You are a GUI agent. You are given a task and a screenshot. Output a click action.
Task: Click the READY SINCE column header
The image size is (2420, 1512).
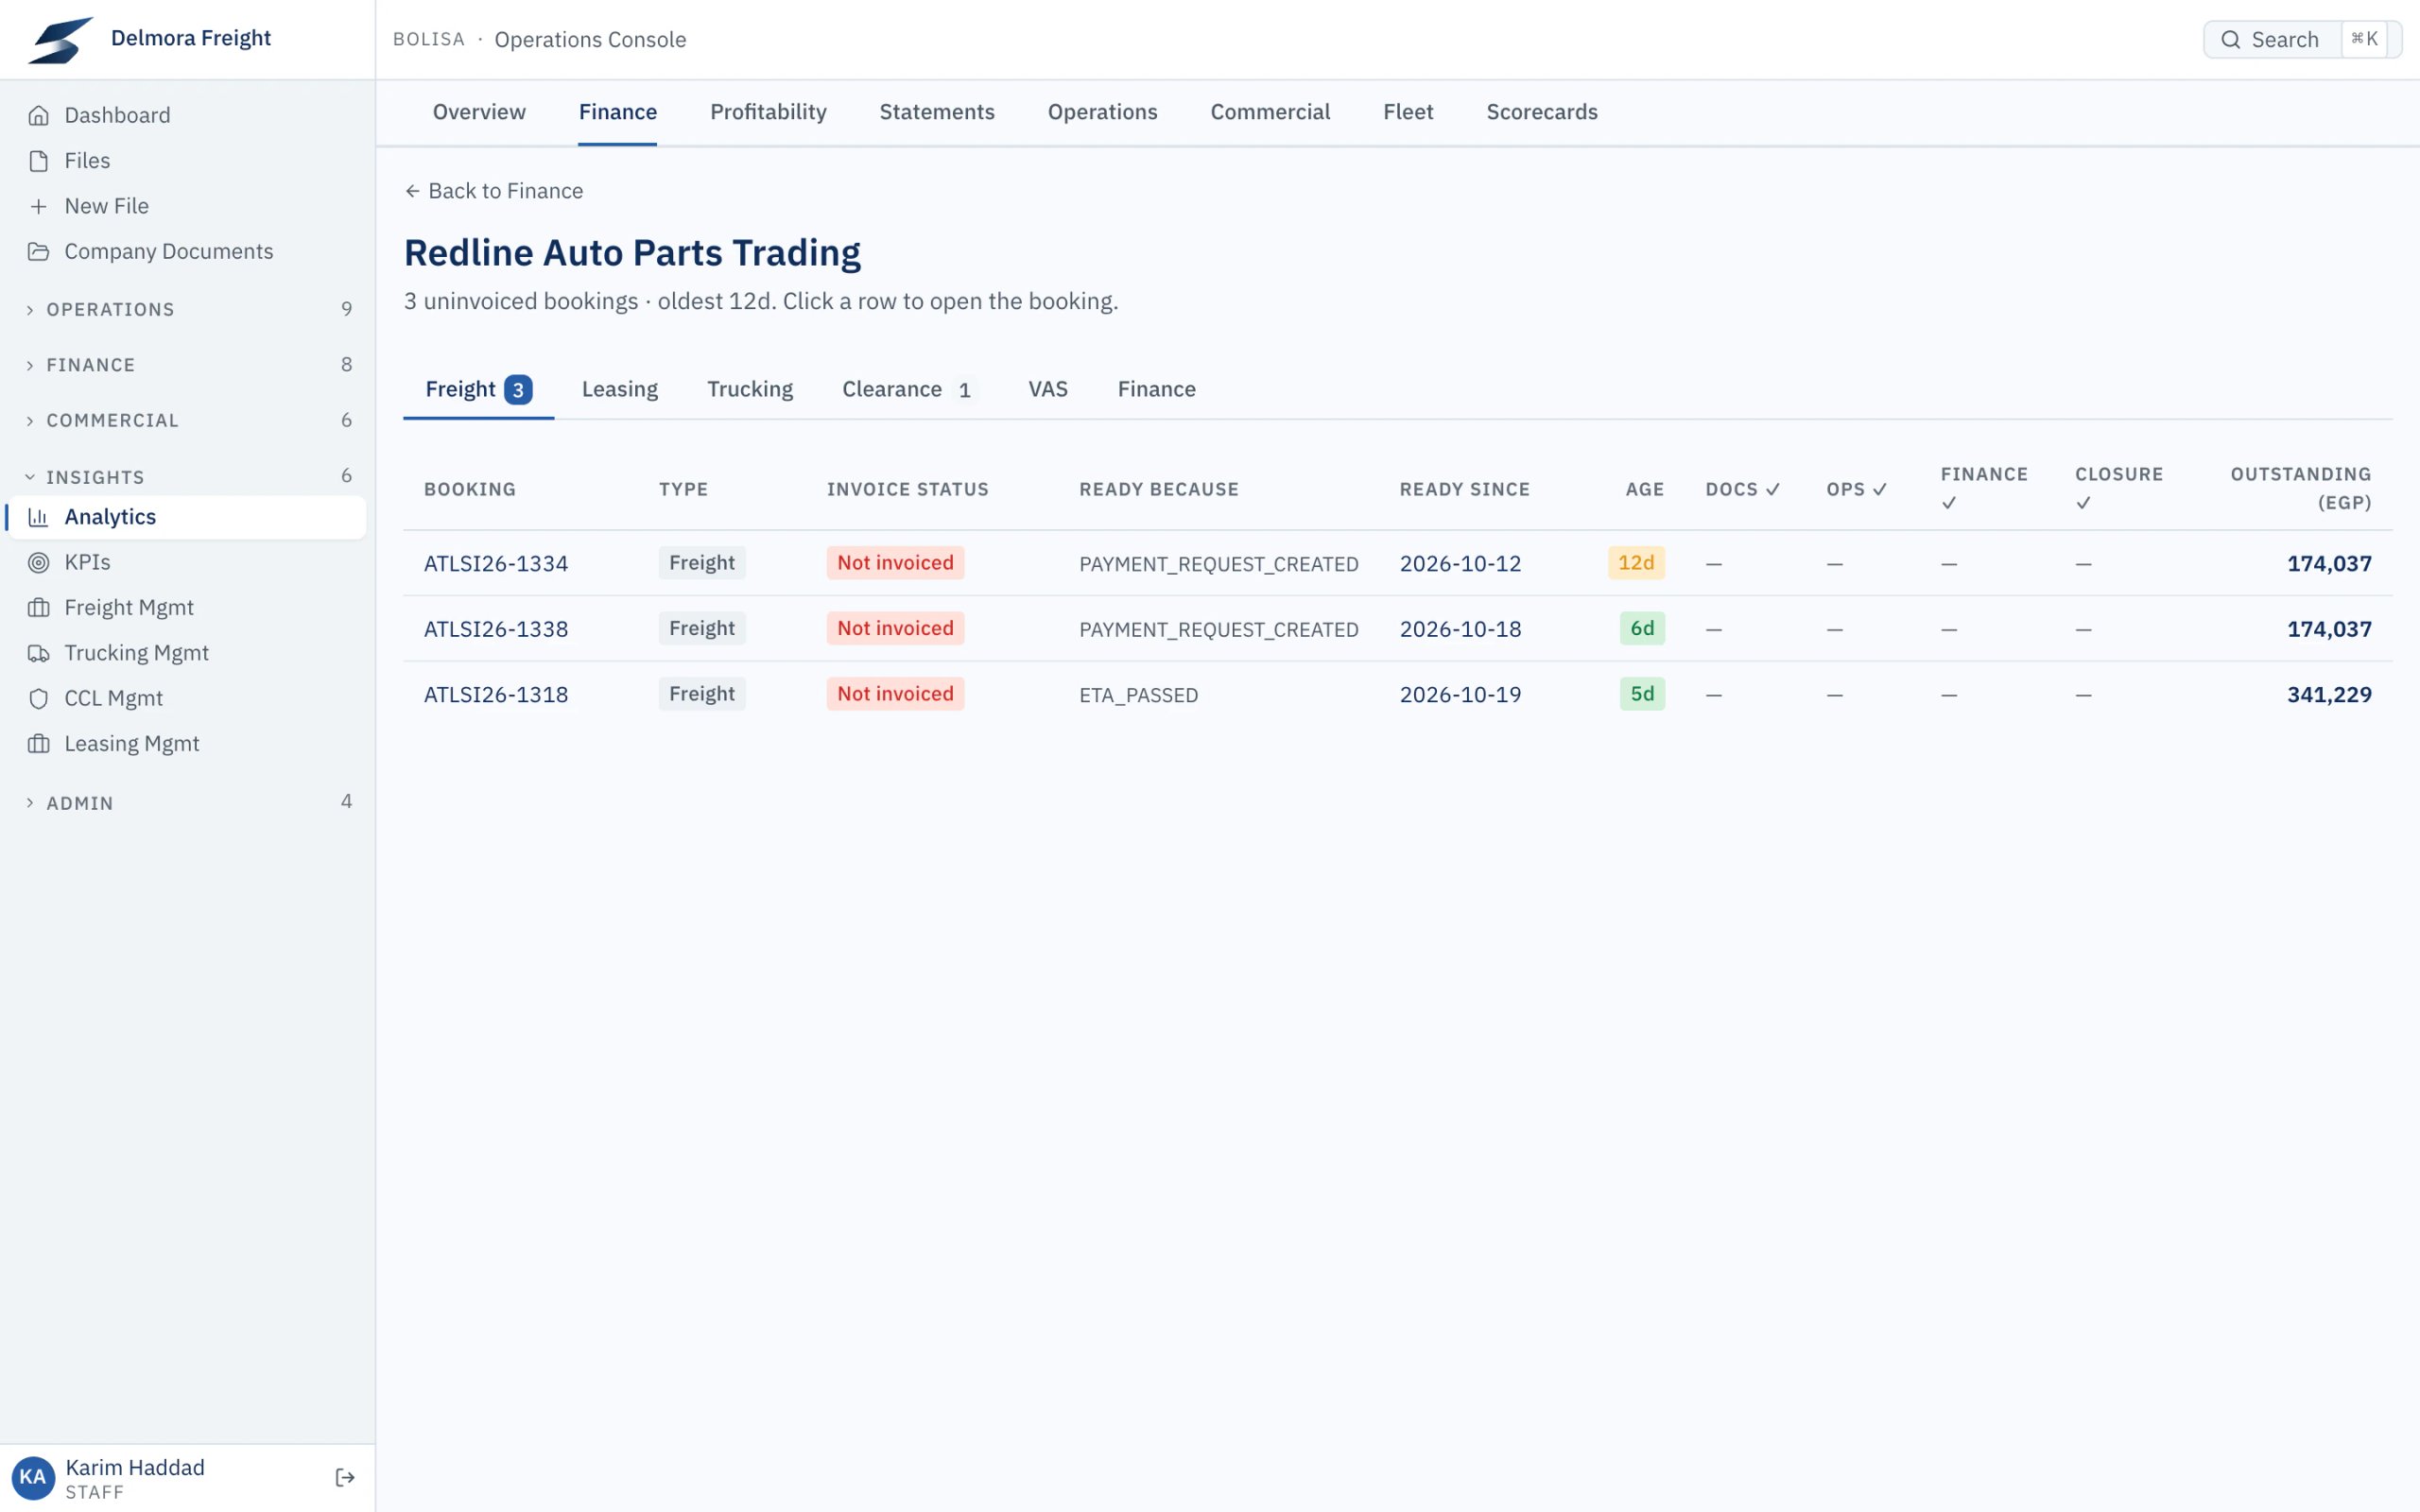(x=1464, y=489)
